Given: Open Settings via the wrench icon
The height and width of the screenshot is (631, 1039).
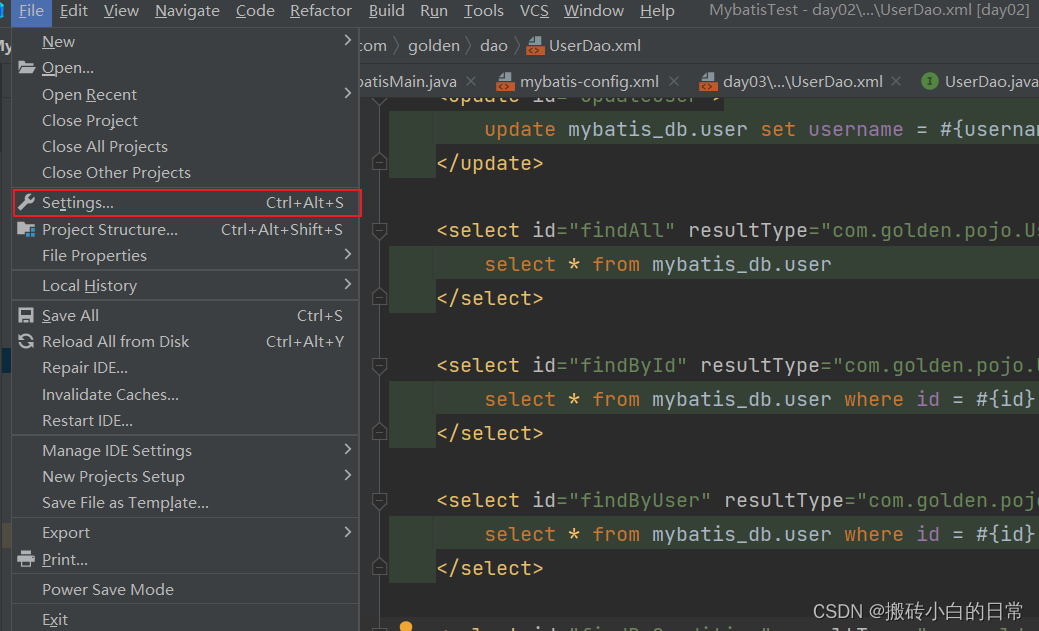Looking at the screenshot, I should click(x=27, y=202).
